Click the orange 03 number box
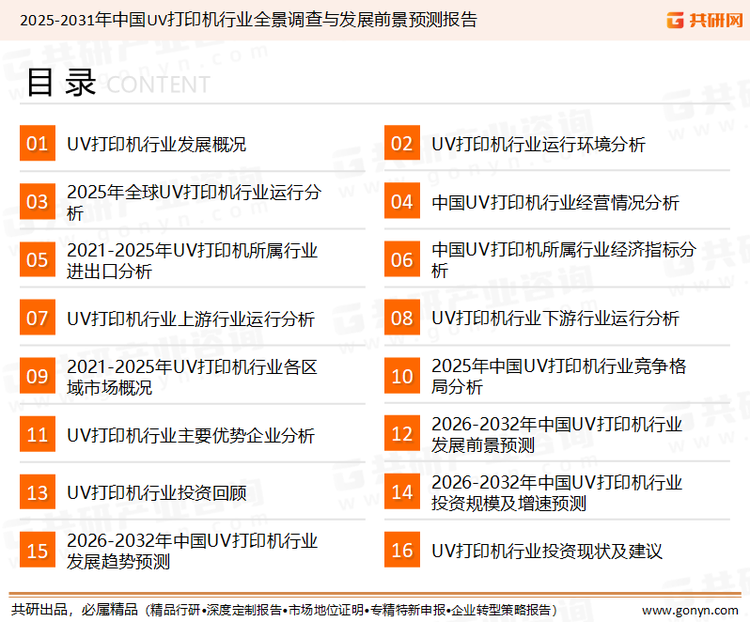The height and width of the screenshot is (622, 750). tap(37, 201)
